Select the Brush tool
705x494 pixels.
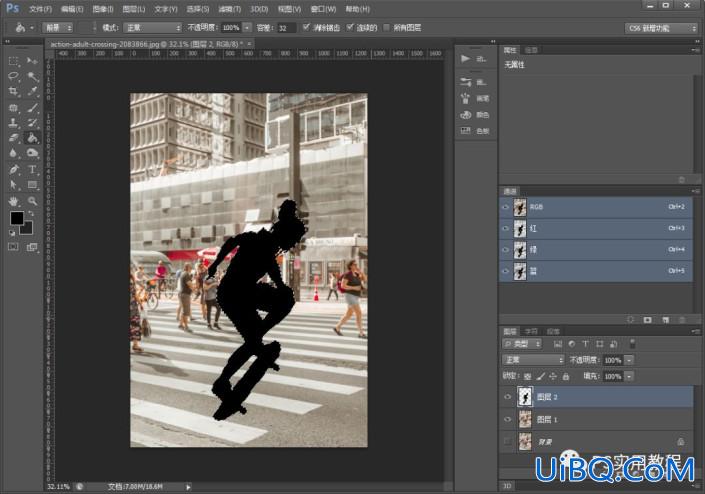[x=32, y=107]
